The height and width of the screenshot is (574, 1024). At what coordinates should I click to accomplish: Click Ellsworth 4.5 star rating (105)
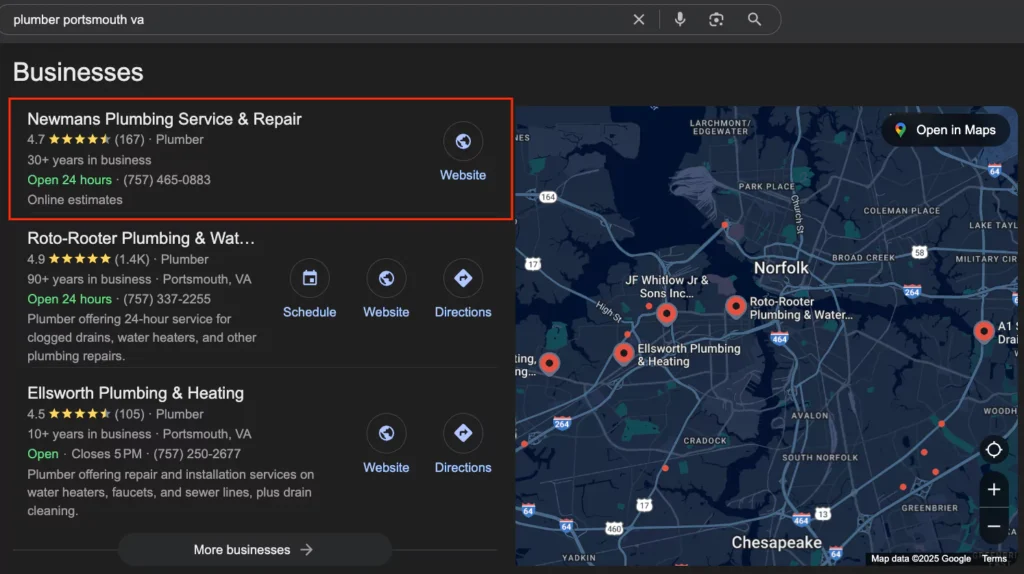click(86, 414)
